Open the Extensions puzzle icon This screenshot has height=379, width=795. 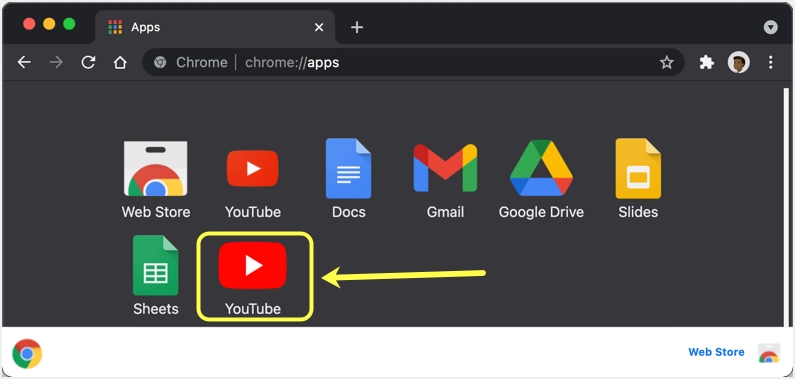(x=706, y=62)
